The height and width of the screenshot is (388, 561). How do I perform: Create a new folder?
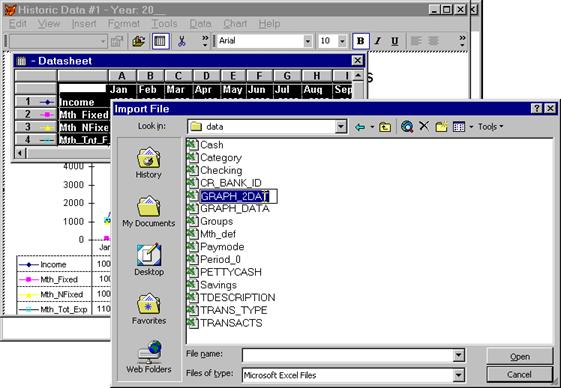(x=442, y=126)
